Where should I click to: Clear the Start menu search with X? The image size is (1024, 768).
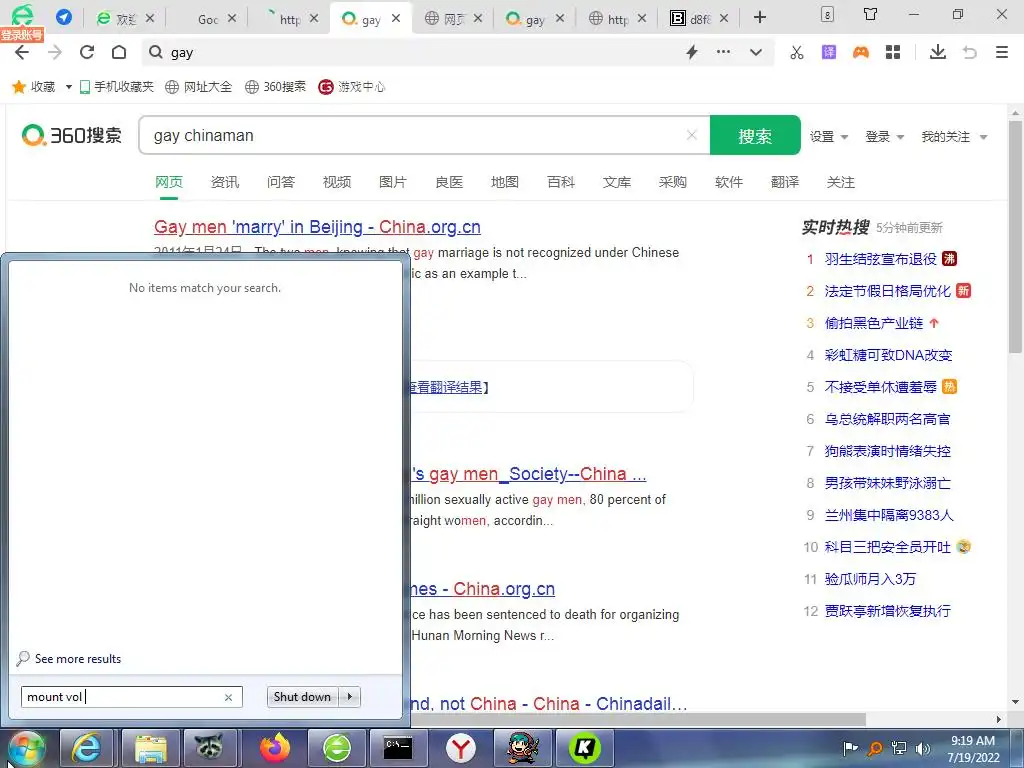point(229,697)
